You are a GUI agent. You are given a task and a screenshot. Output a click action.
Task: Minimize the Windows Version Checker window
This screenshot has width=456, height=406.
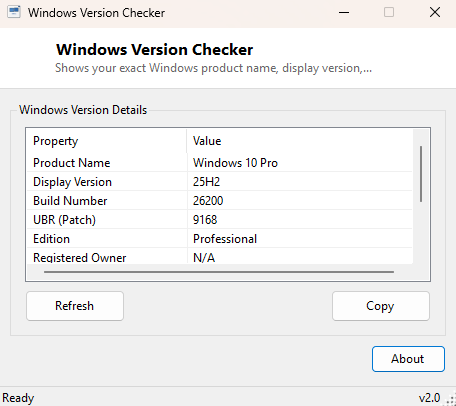tap(344, 13)
